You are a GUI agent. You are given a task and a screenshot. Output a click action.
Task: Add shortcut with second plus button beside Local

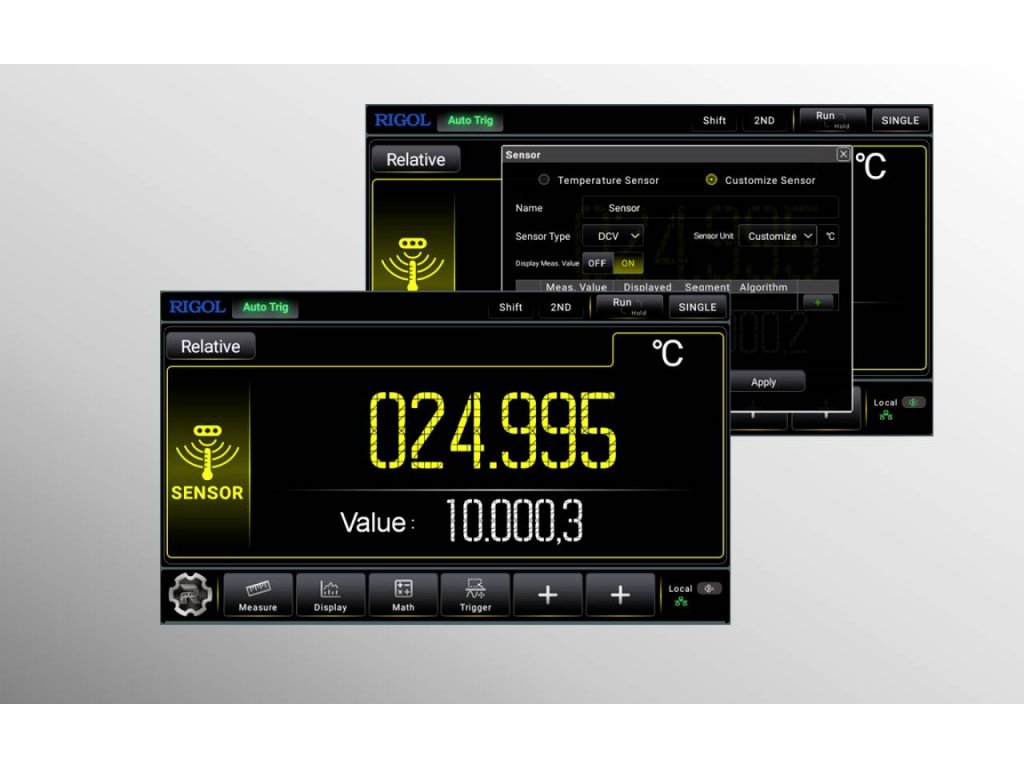coord(620,594)
